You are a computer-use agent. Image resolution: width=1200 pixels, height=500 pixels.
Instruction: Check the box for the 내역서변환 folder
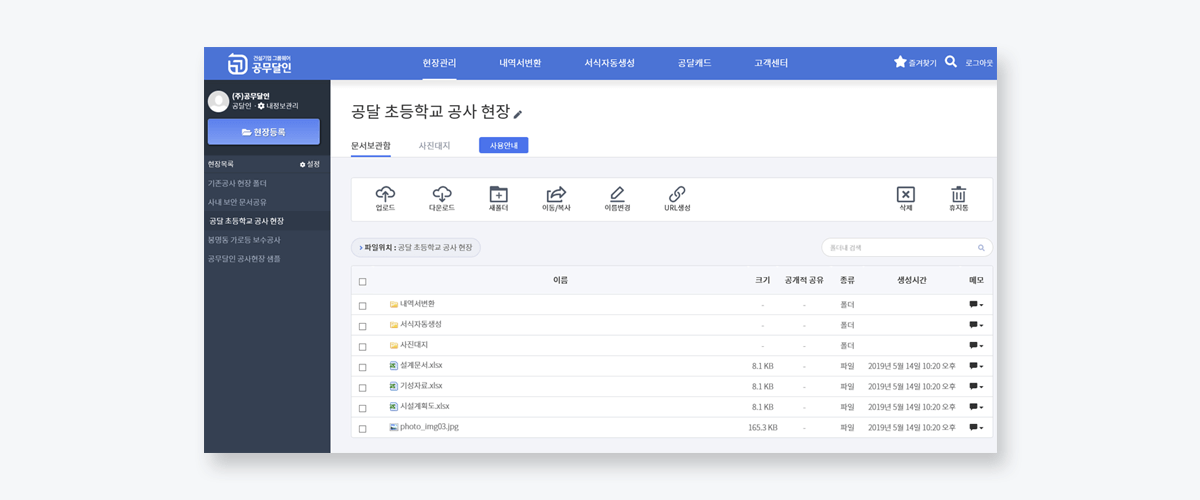tap(362, 305)
